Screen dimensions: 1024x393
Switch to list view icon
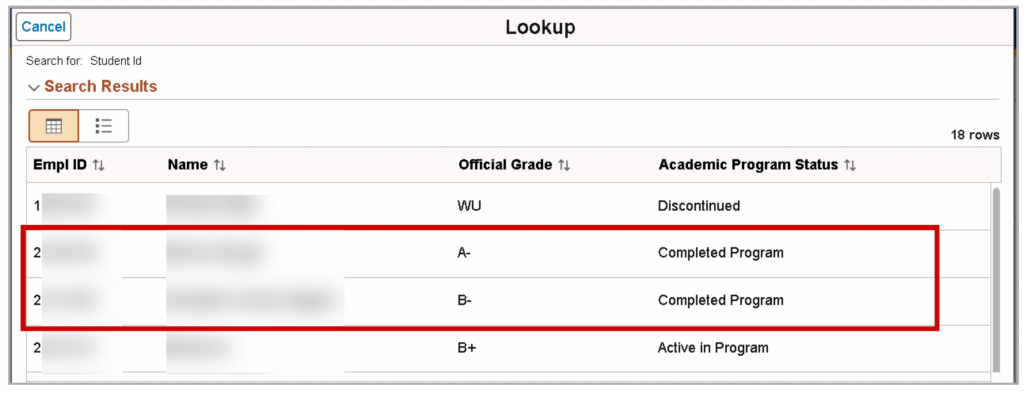click(104, 126)
